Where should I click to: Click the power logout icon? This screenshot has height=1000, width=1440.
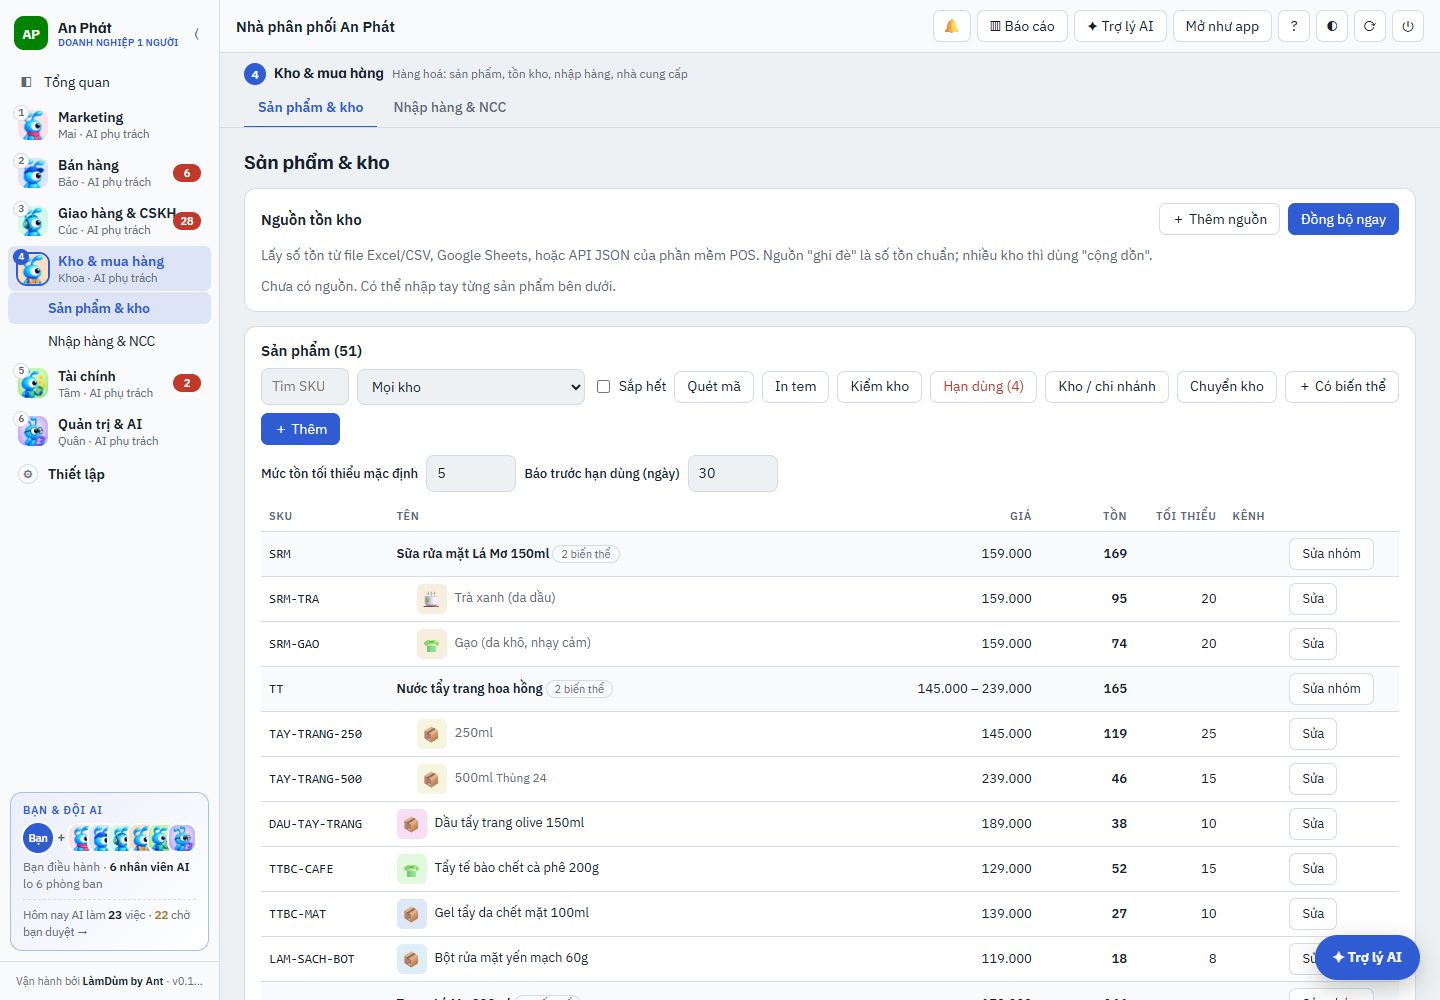pyautogui.click(x=1408, y=26)
